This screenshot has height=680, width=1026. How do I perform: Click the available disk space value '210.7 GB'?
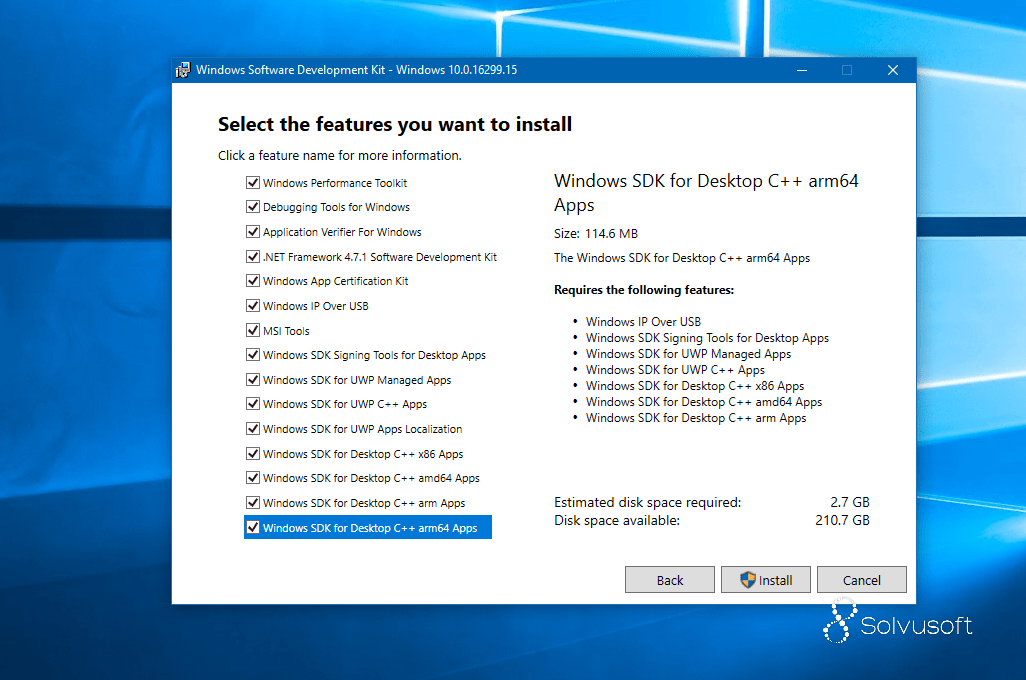click(842, 520)
